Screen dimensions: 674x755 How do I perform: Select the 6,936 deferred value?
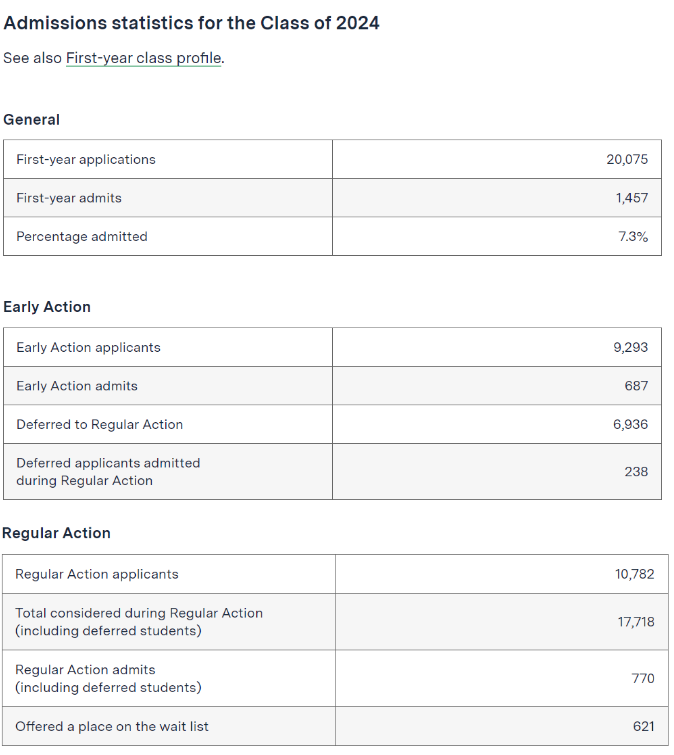(x=630, y=424)
